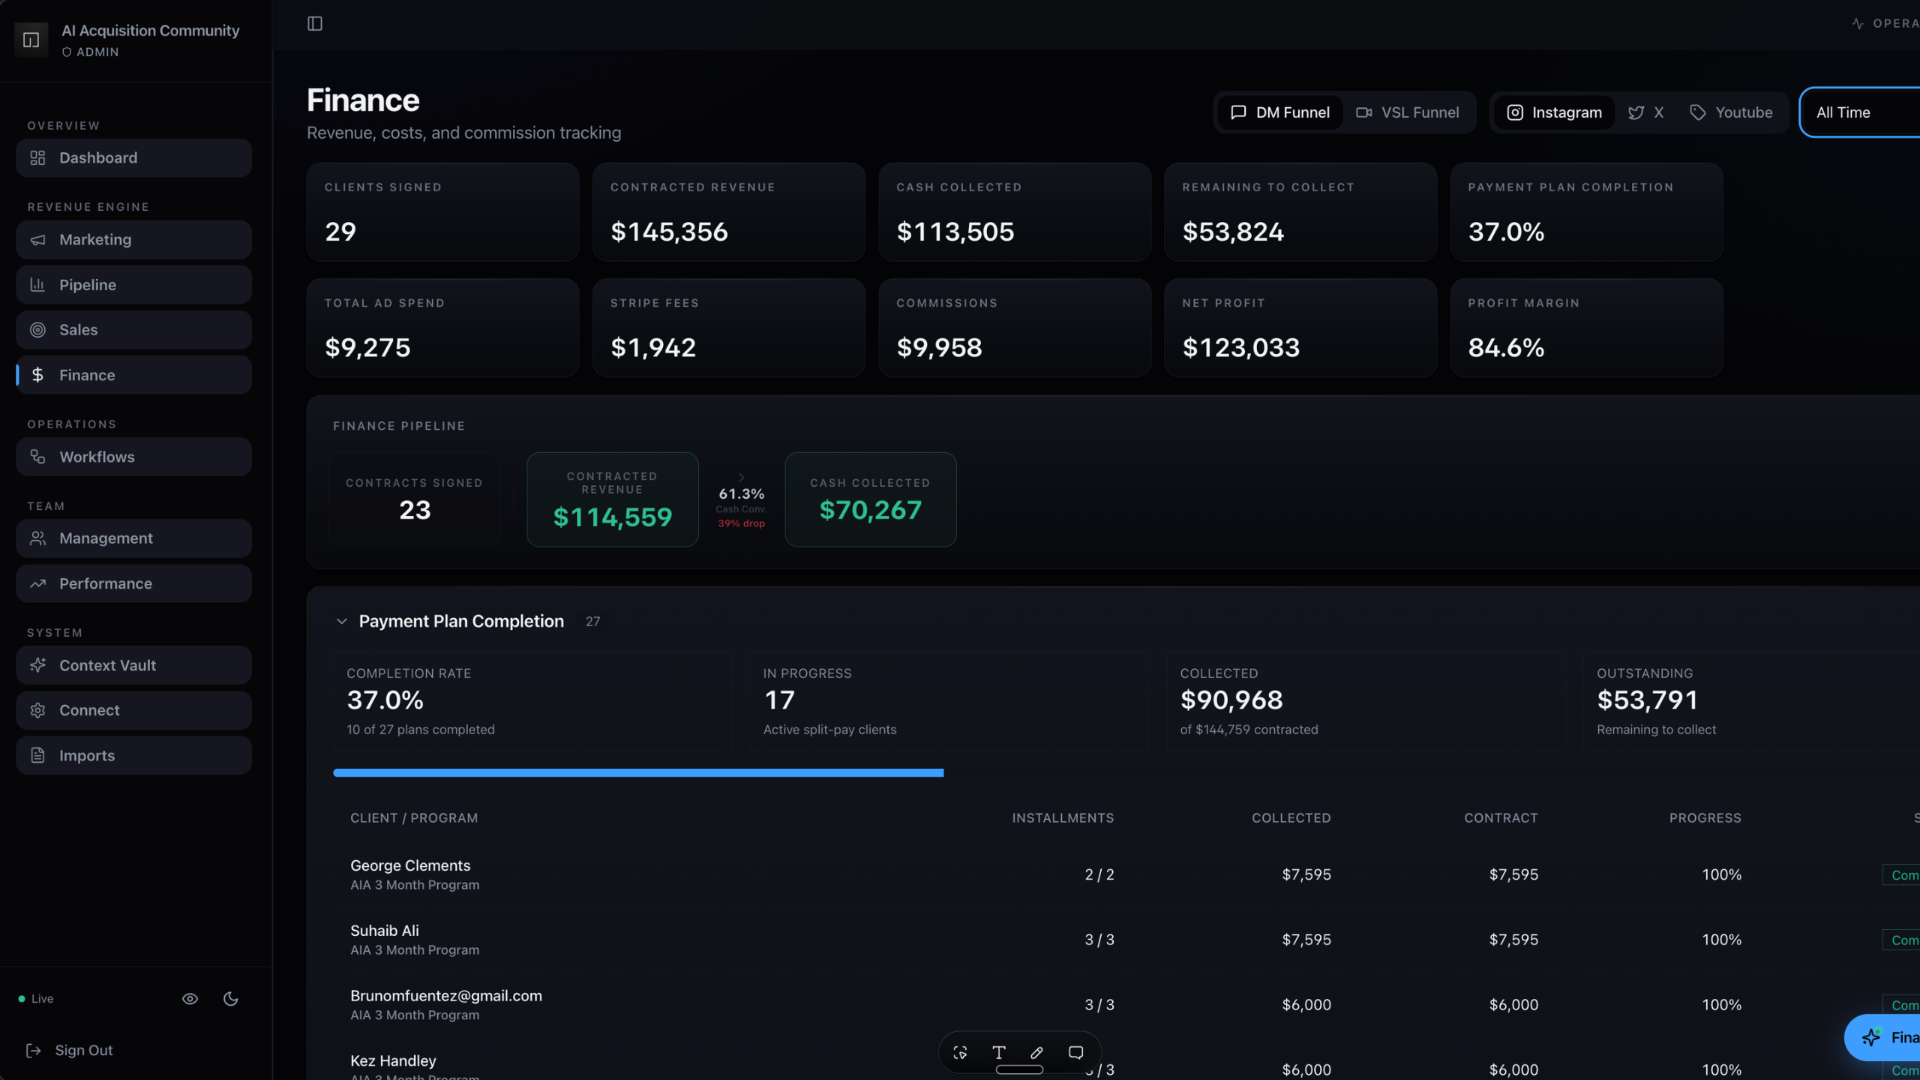Image resolution: width=1920 pixels, height=1080 pixels.
Task: Click the Operations activity icon in the top-right
Action: coord(1857,24)
